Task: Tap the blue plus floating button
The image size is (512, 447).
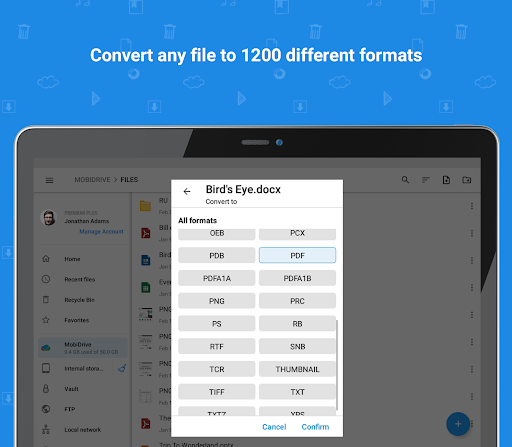Action: 458,424
